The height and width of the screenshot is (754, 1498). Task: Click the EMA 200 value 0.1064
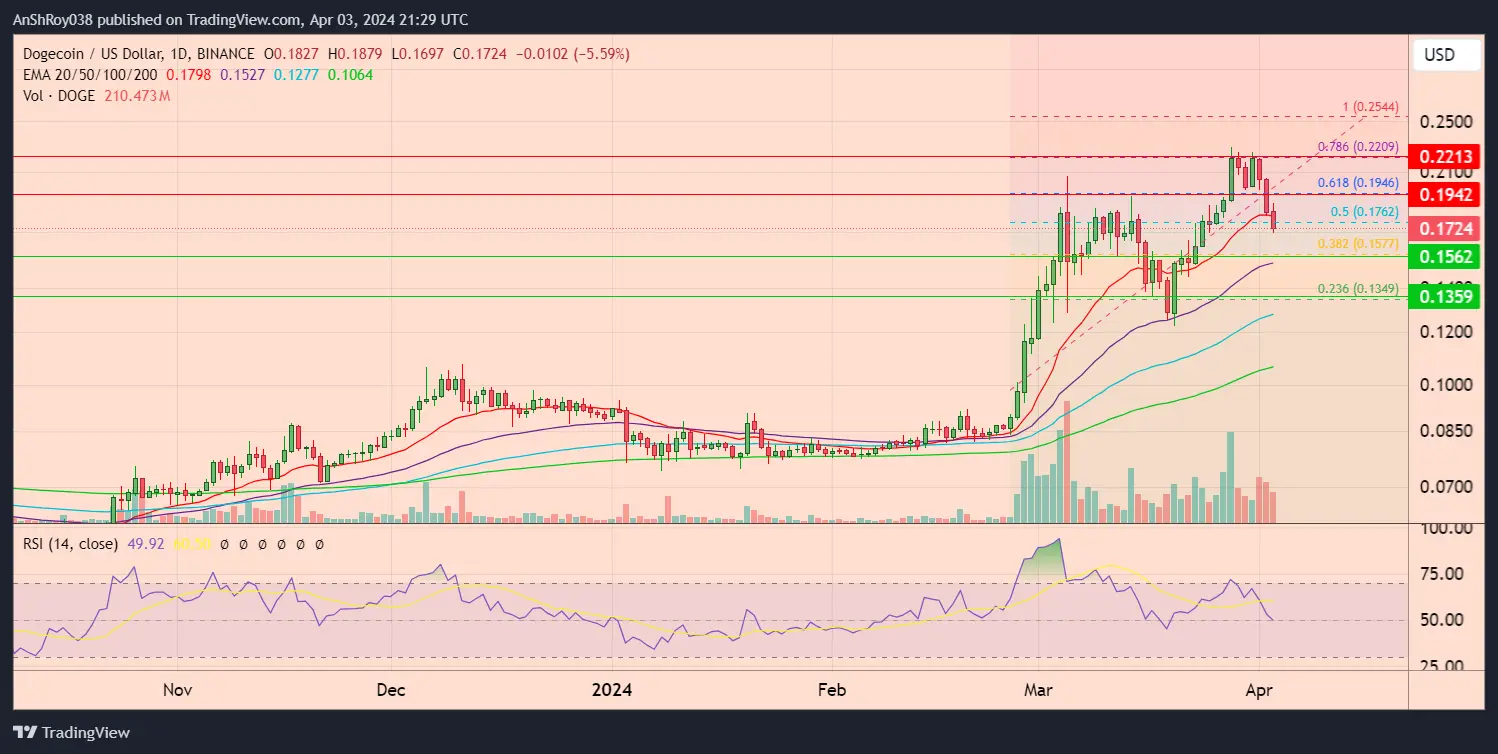(x=349, y=75)
